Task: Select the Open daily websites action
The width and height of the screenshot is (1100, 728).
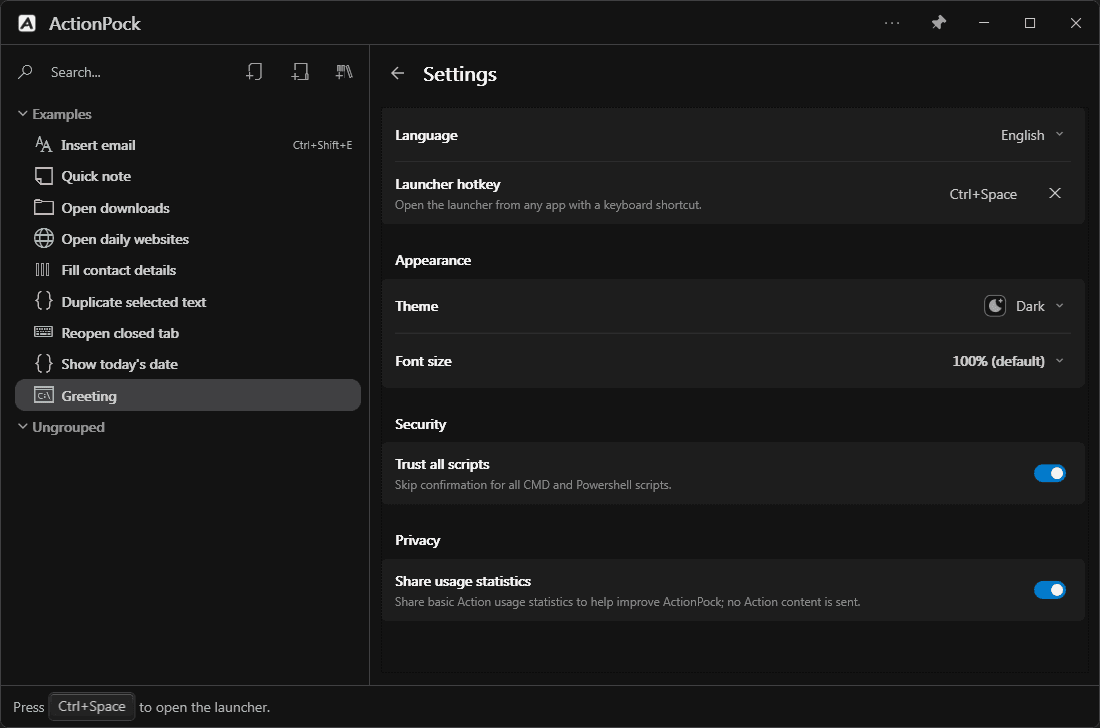Action: [188, 238]
